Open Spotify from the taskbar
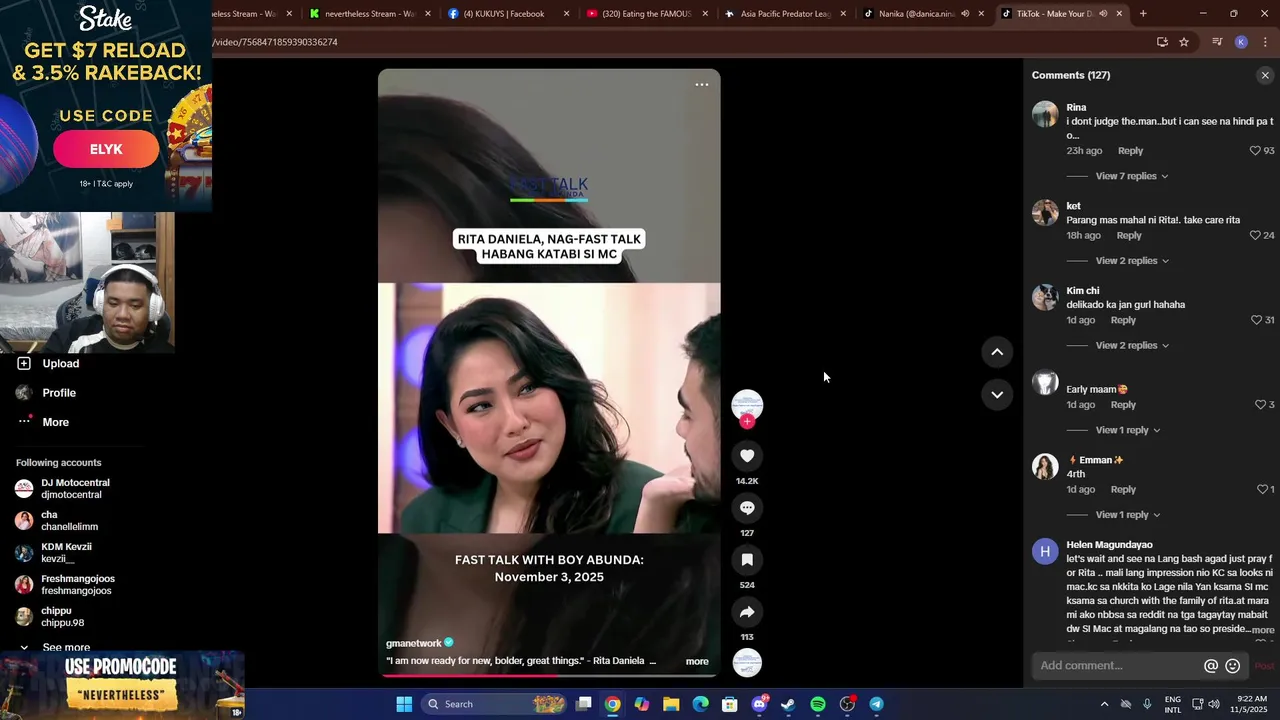The image size is (1280, 720). [x=818, y=704]
